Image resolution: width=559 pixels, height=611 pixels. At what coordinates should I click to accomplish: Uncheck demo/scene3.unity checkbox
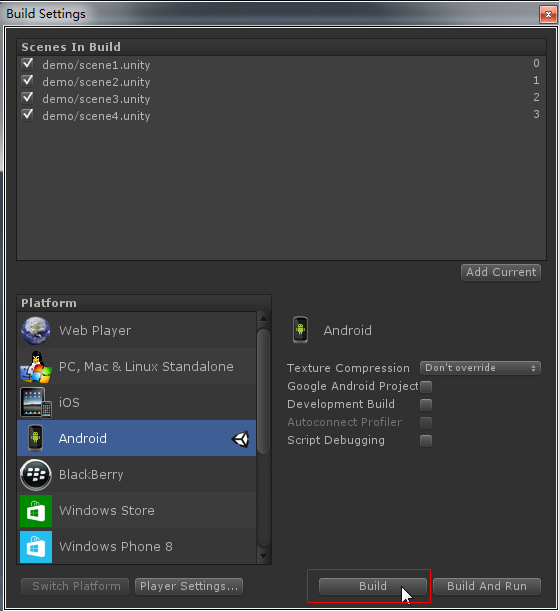click(27, 98)
